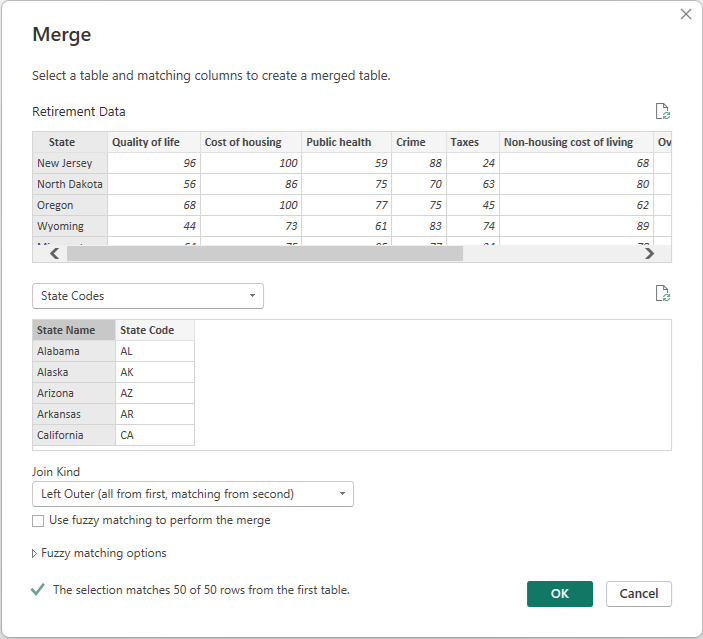Click New Jersey's Quality of life value 96
The height and width of the screenshot is (639, 703).
[154, 163]
